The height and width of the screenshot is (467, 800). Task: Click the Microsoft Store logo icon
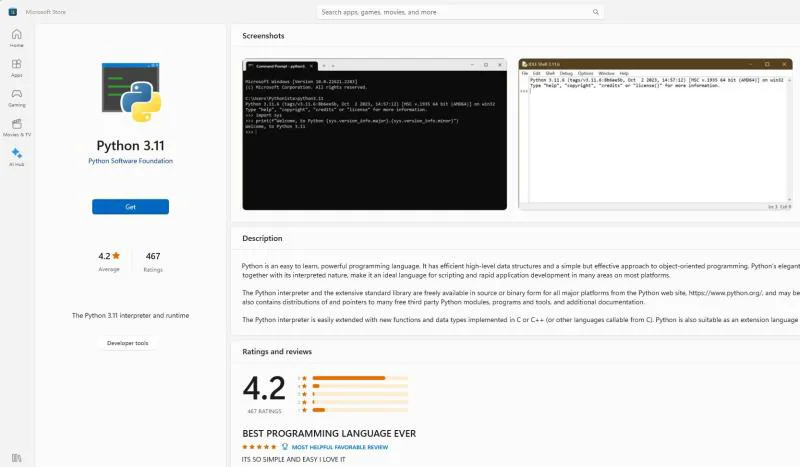tap(13, 12)
